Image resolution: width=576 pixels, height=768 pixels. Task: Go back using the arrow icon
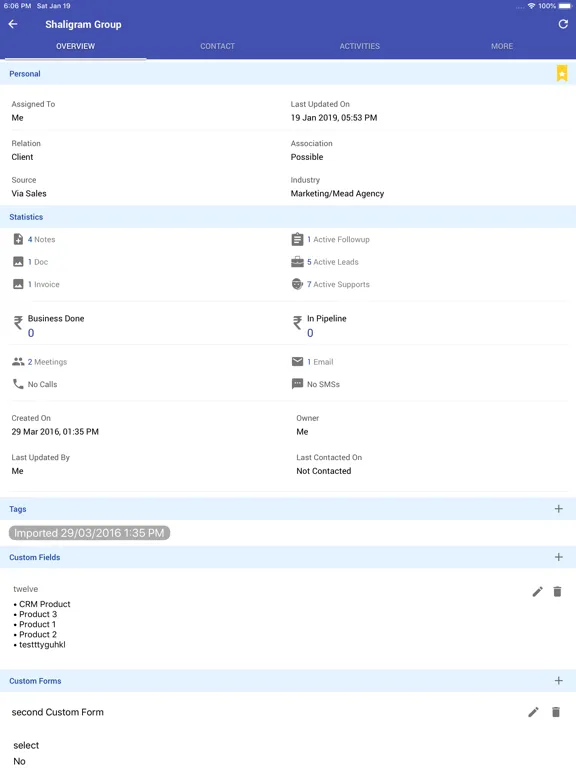[13, 24]
